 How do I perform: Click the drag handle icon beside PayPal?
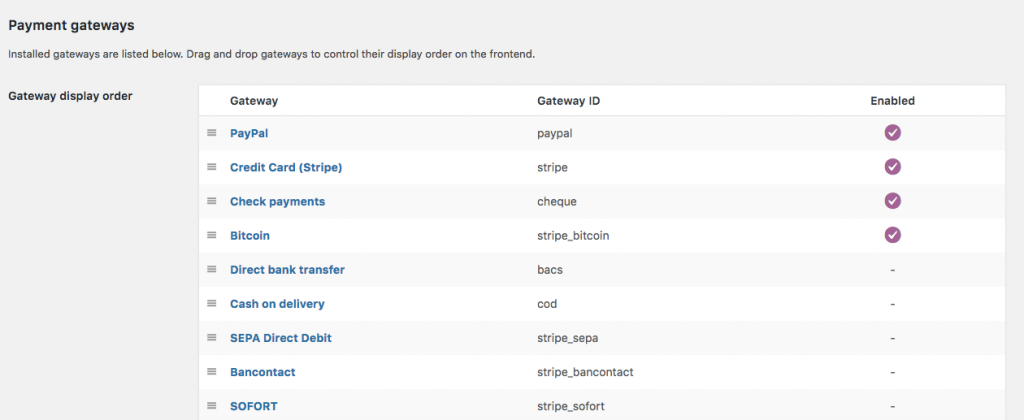[x=212, y=133]
